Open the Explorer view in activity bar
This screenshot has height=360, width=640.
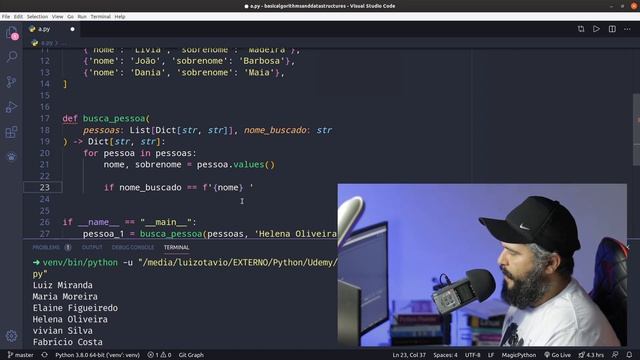tap(11, 33)
